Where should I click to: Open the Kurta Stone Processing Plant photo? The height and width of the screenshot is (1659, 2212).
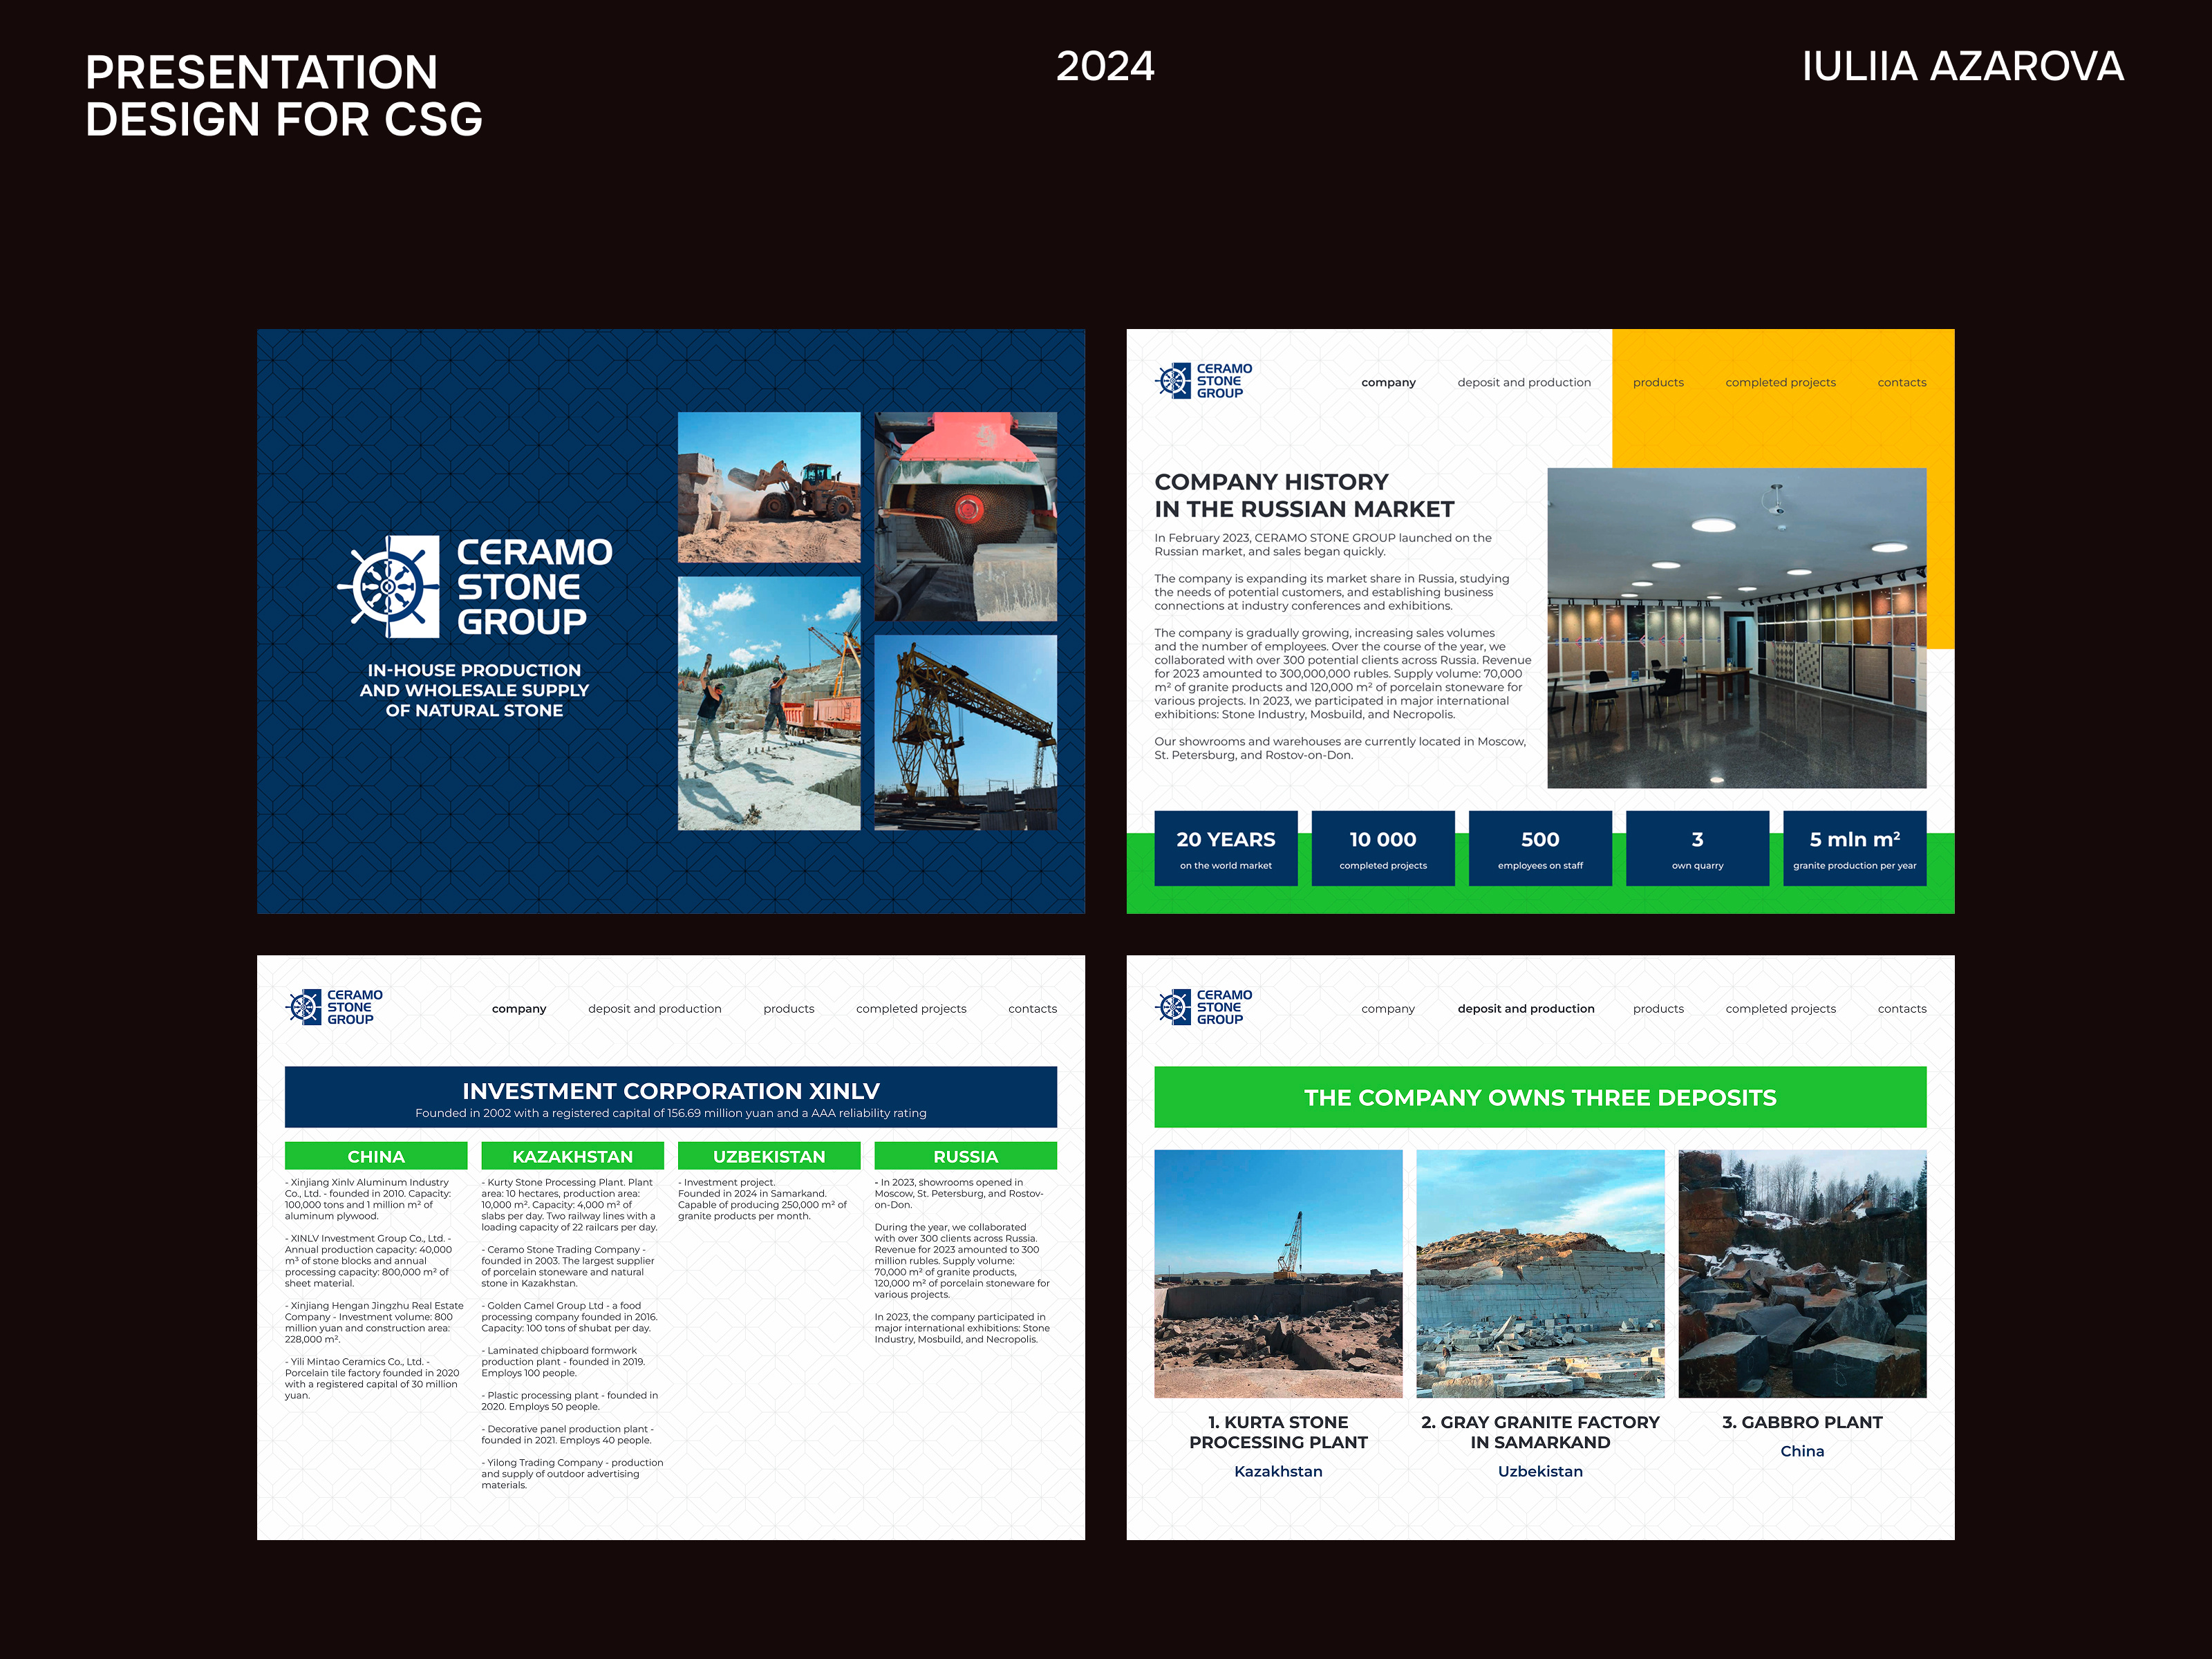click(1278, 1274)
